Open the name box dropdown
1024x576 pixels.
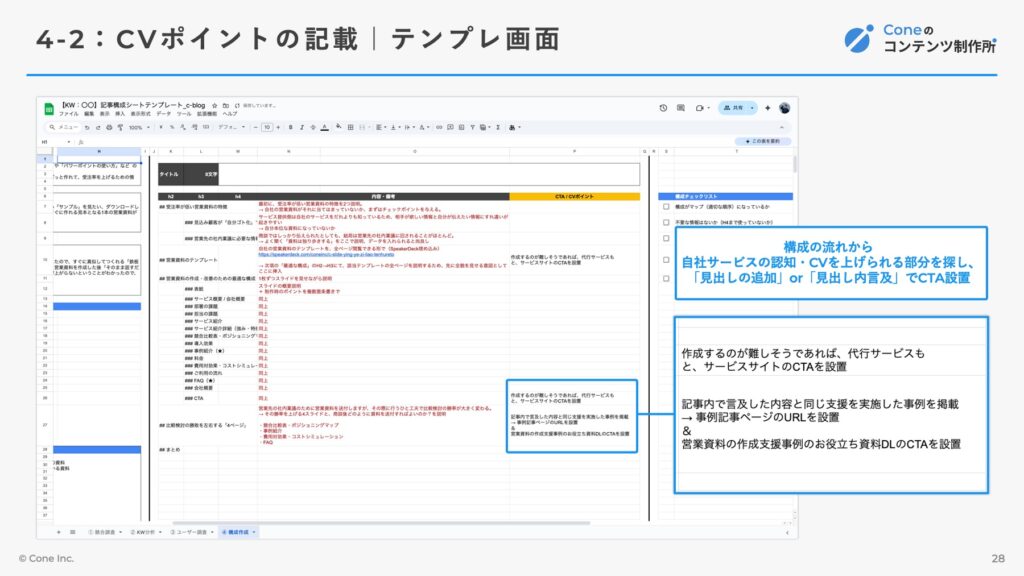click(69, 142)
